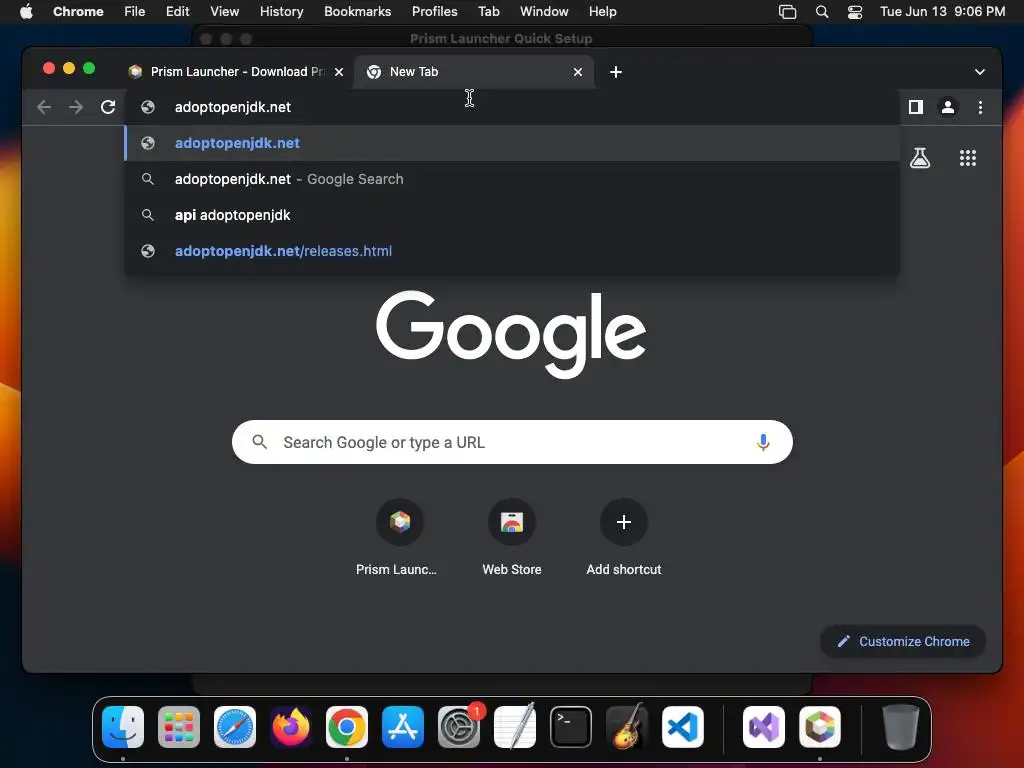Open Terminal from the Dock
1024x768 pixels.
(571, 726)
